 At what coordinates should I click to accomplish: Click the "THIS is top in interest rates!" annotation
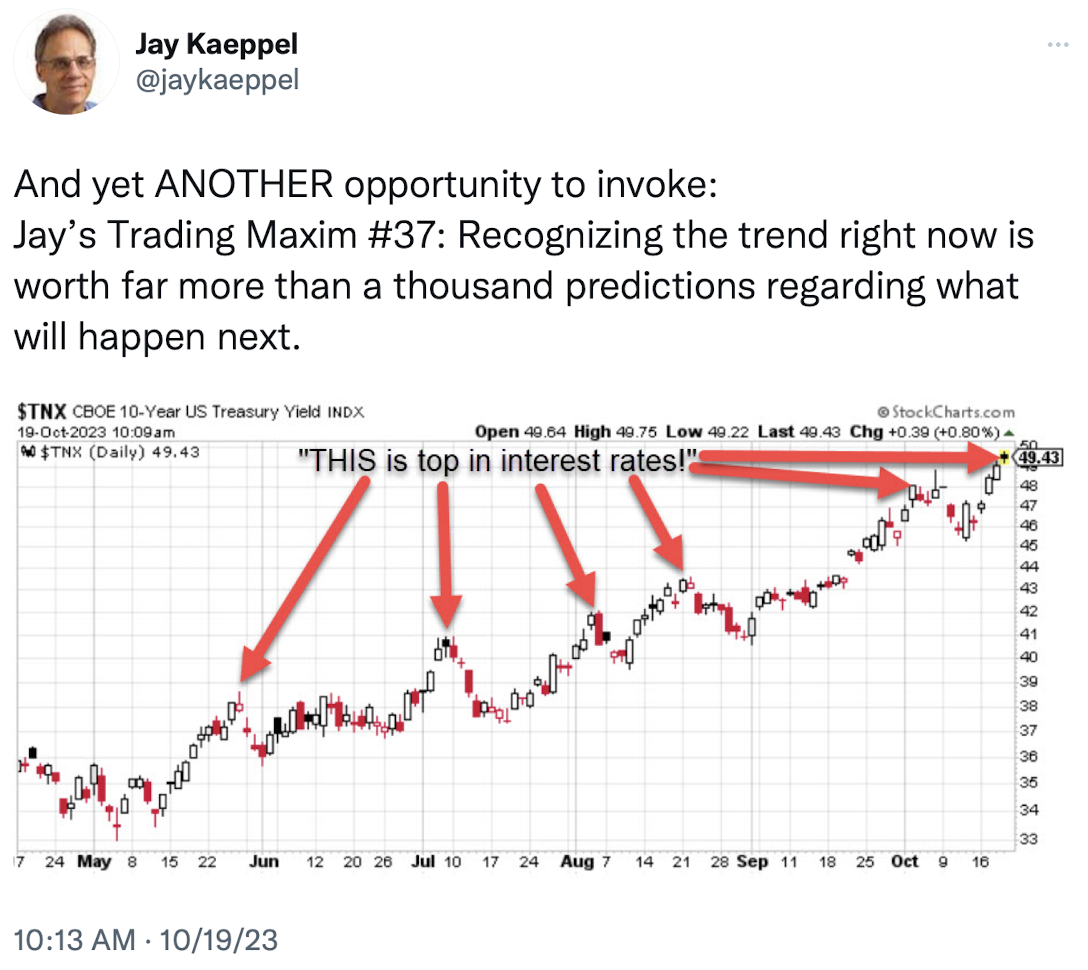click(x=497, y=461)
